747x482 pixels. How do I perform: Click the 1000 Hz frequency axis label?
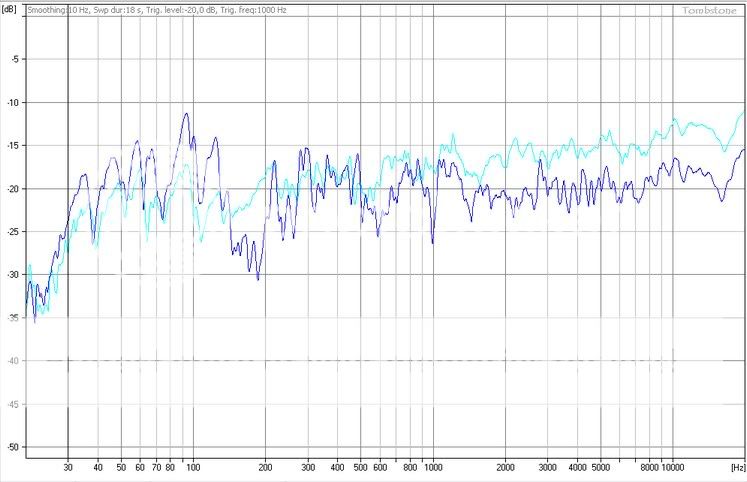point(433,467)
